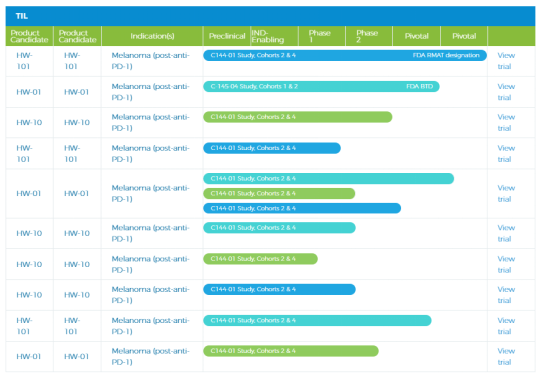Click the short blue bar in fourth row
This screenshot has width=537, height=379.
(x=272, y=148)
